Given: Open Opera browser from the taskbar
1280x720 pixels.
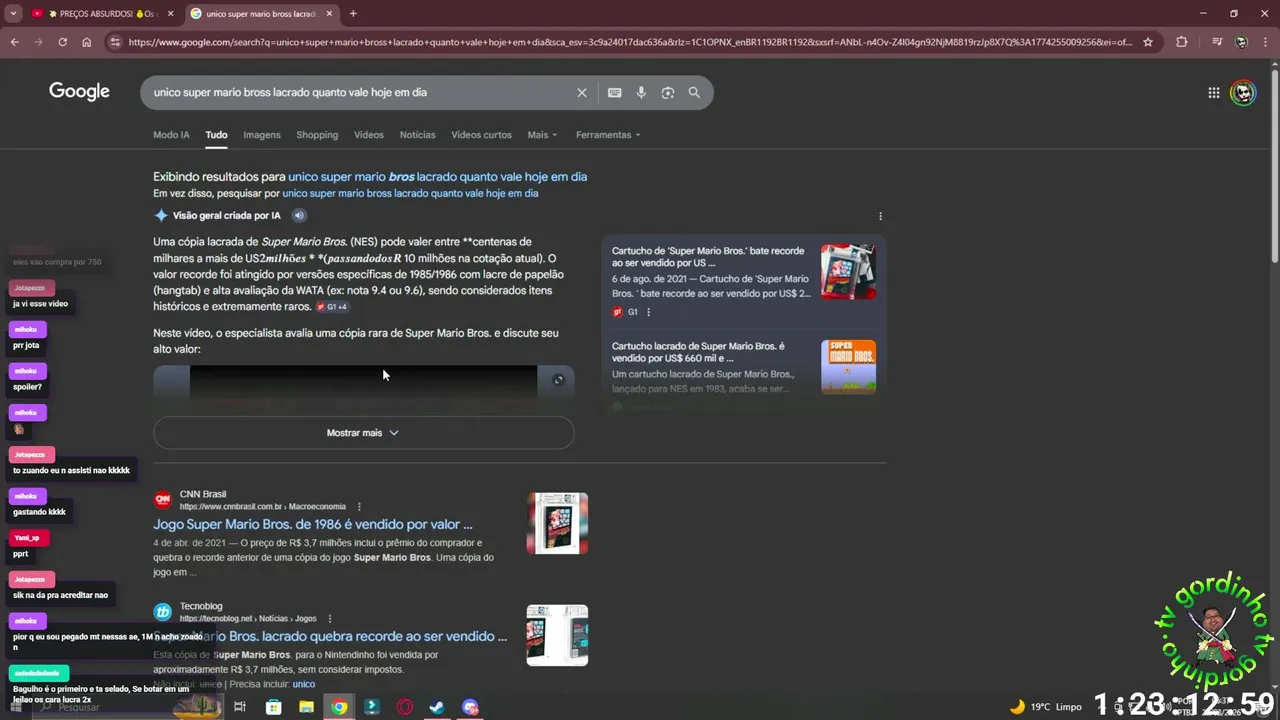Looking at the screenshot, I should coord(405,707).
